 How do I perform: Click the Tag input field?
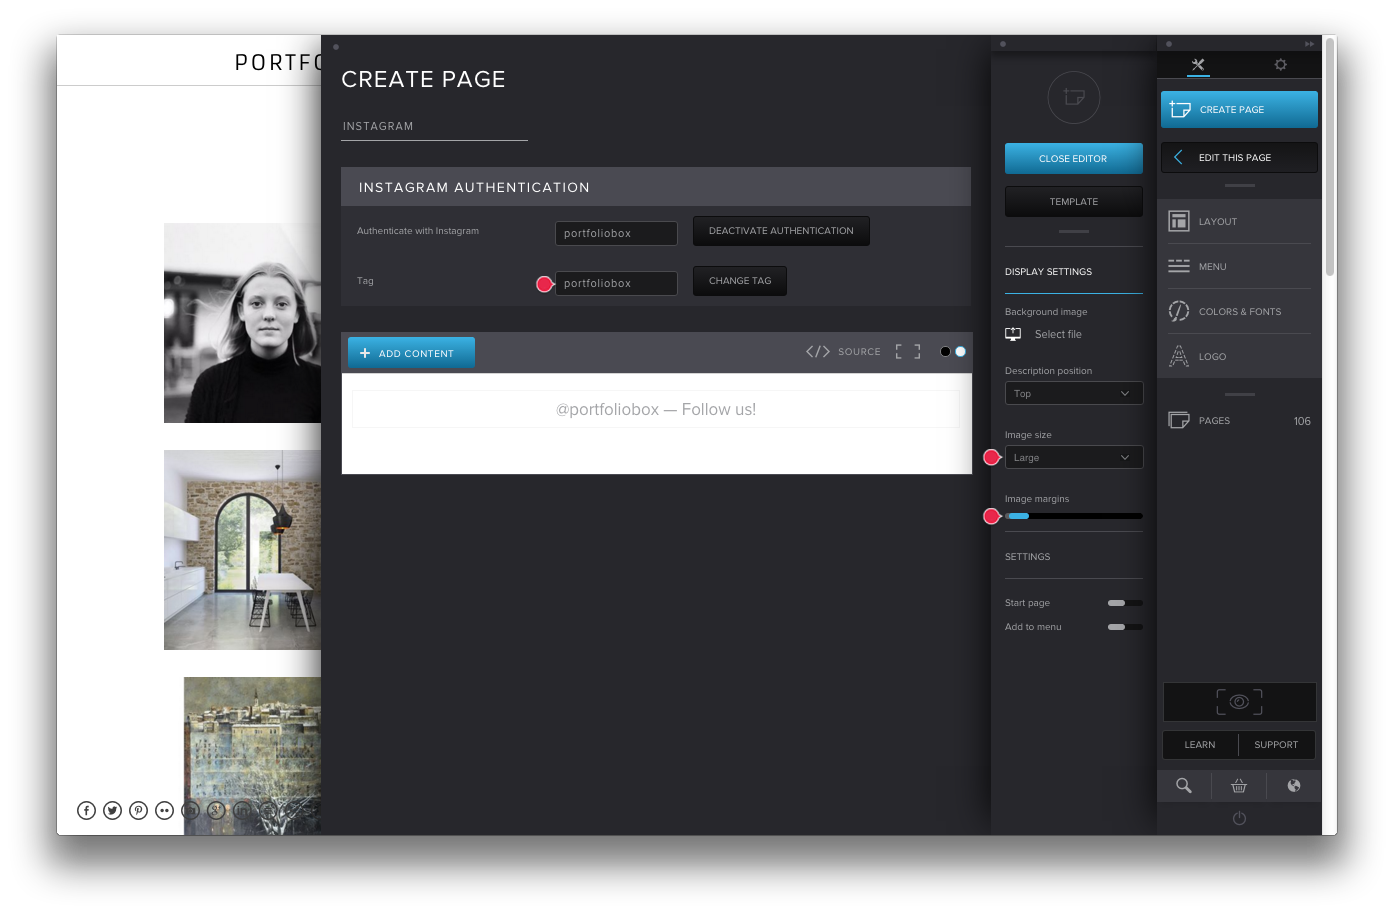tap(616, 283)
